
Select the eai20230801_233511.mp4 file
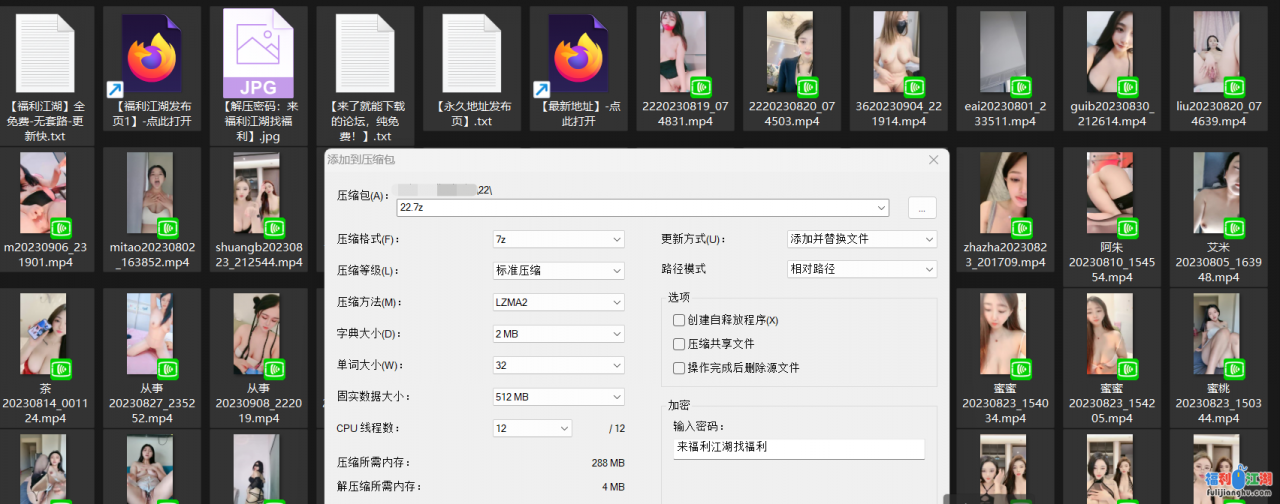(x=1003, y=55)
